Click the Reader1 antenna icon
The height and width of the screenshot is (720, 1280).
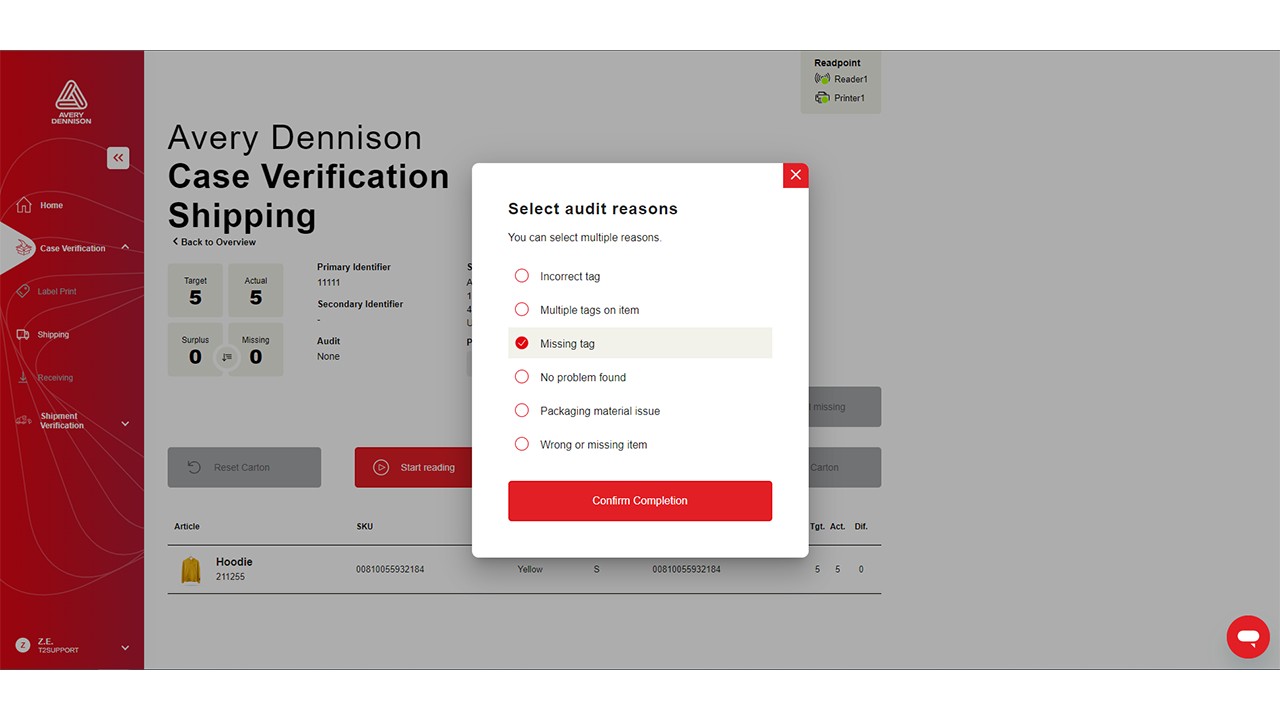click(822, 79)
